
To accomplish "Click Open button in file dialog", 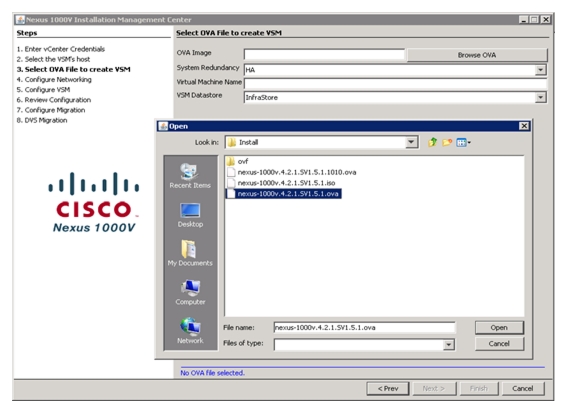I will [499, 327].
